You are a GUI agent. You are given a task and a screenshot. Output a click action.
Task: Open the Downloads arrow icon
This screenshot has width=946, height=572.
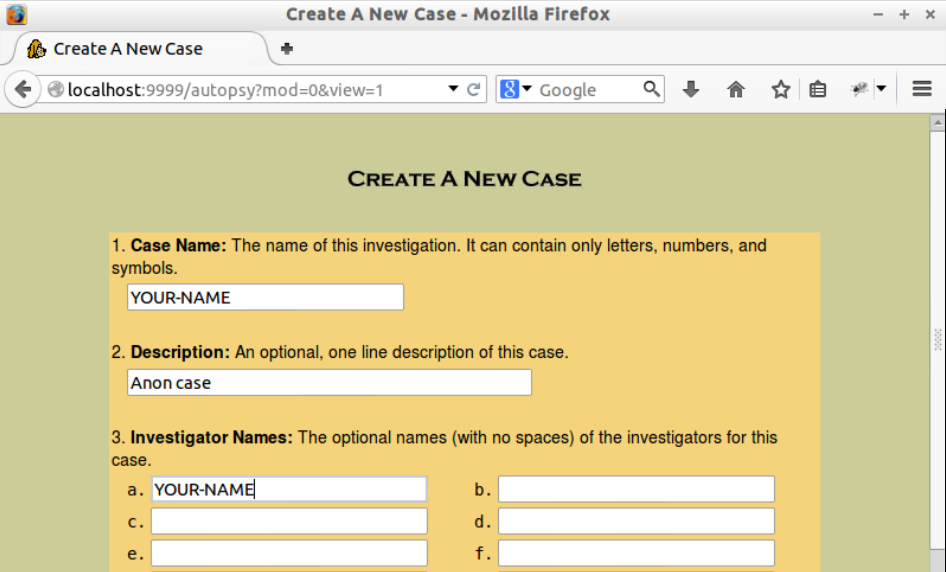click(691, 89)
